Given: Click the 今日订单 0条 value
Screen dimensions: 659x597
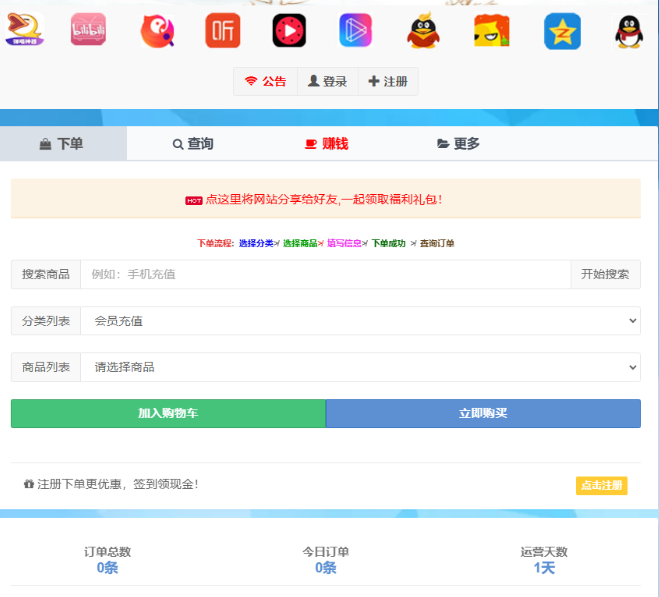Looking at the screenshot, I should [x=326, y=568].
